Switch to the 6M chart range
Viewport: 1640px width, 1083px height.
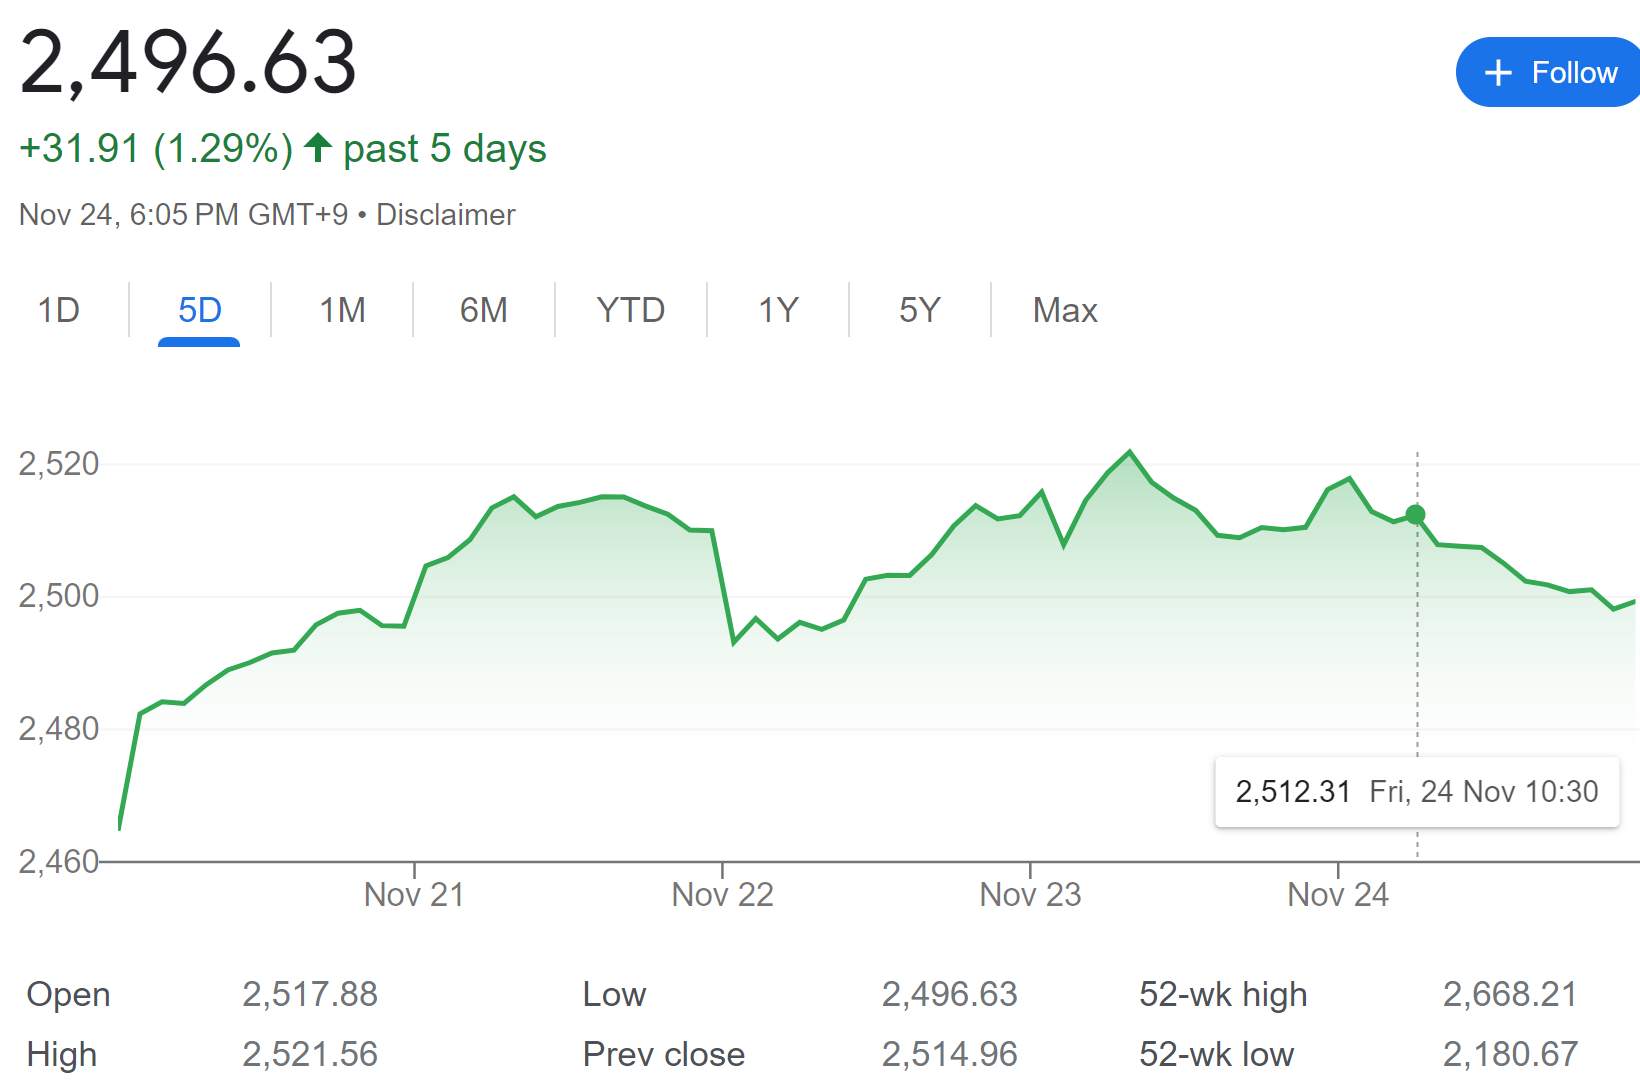click(484, 310)
